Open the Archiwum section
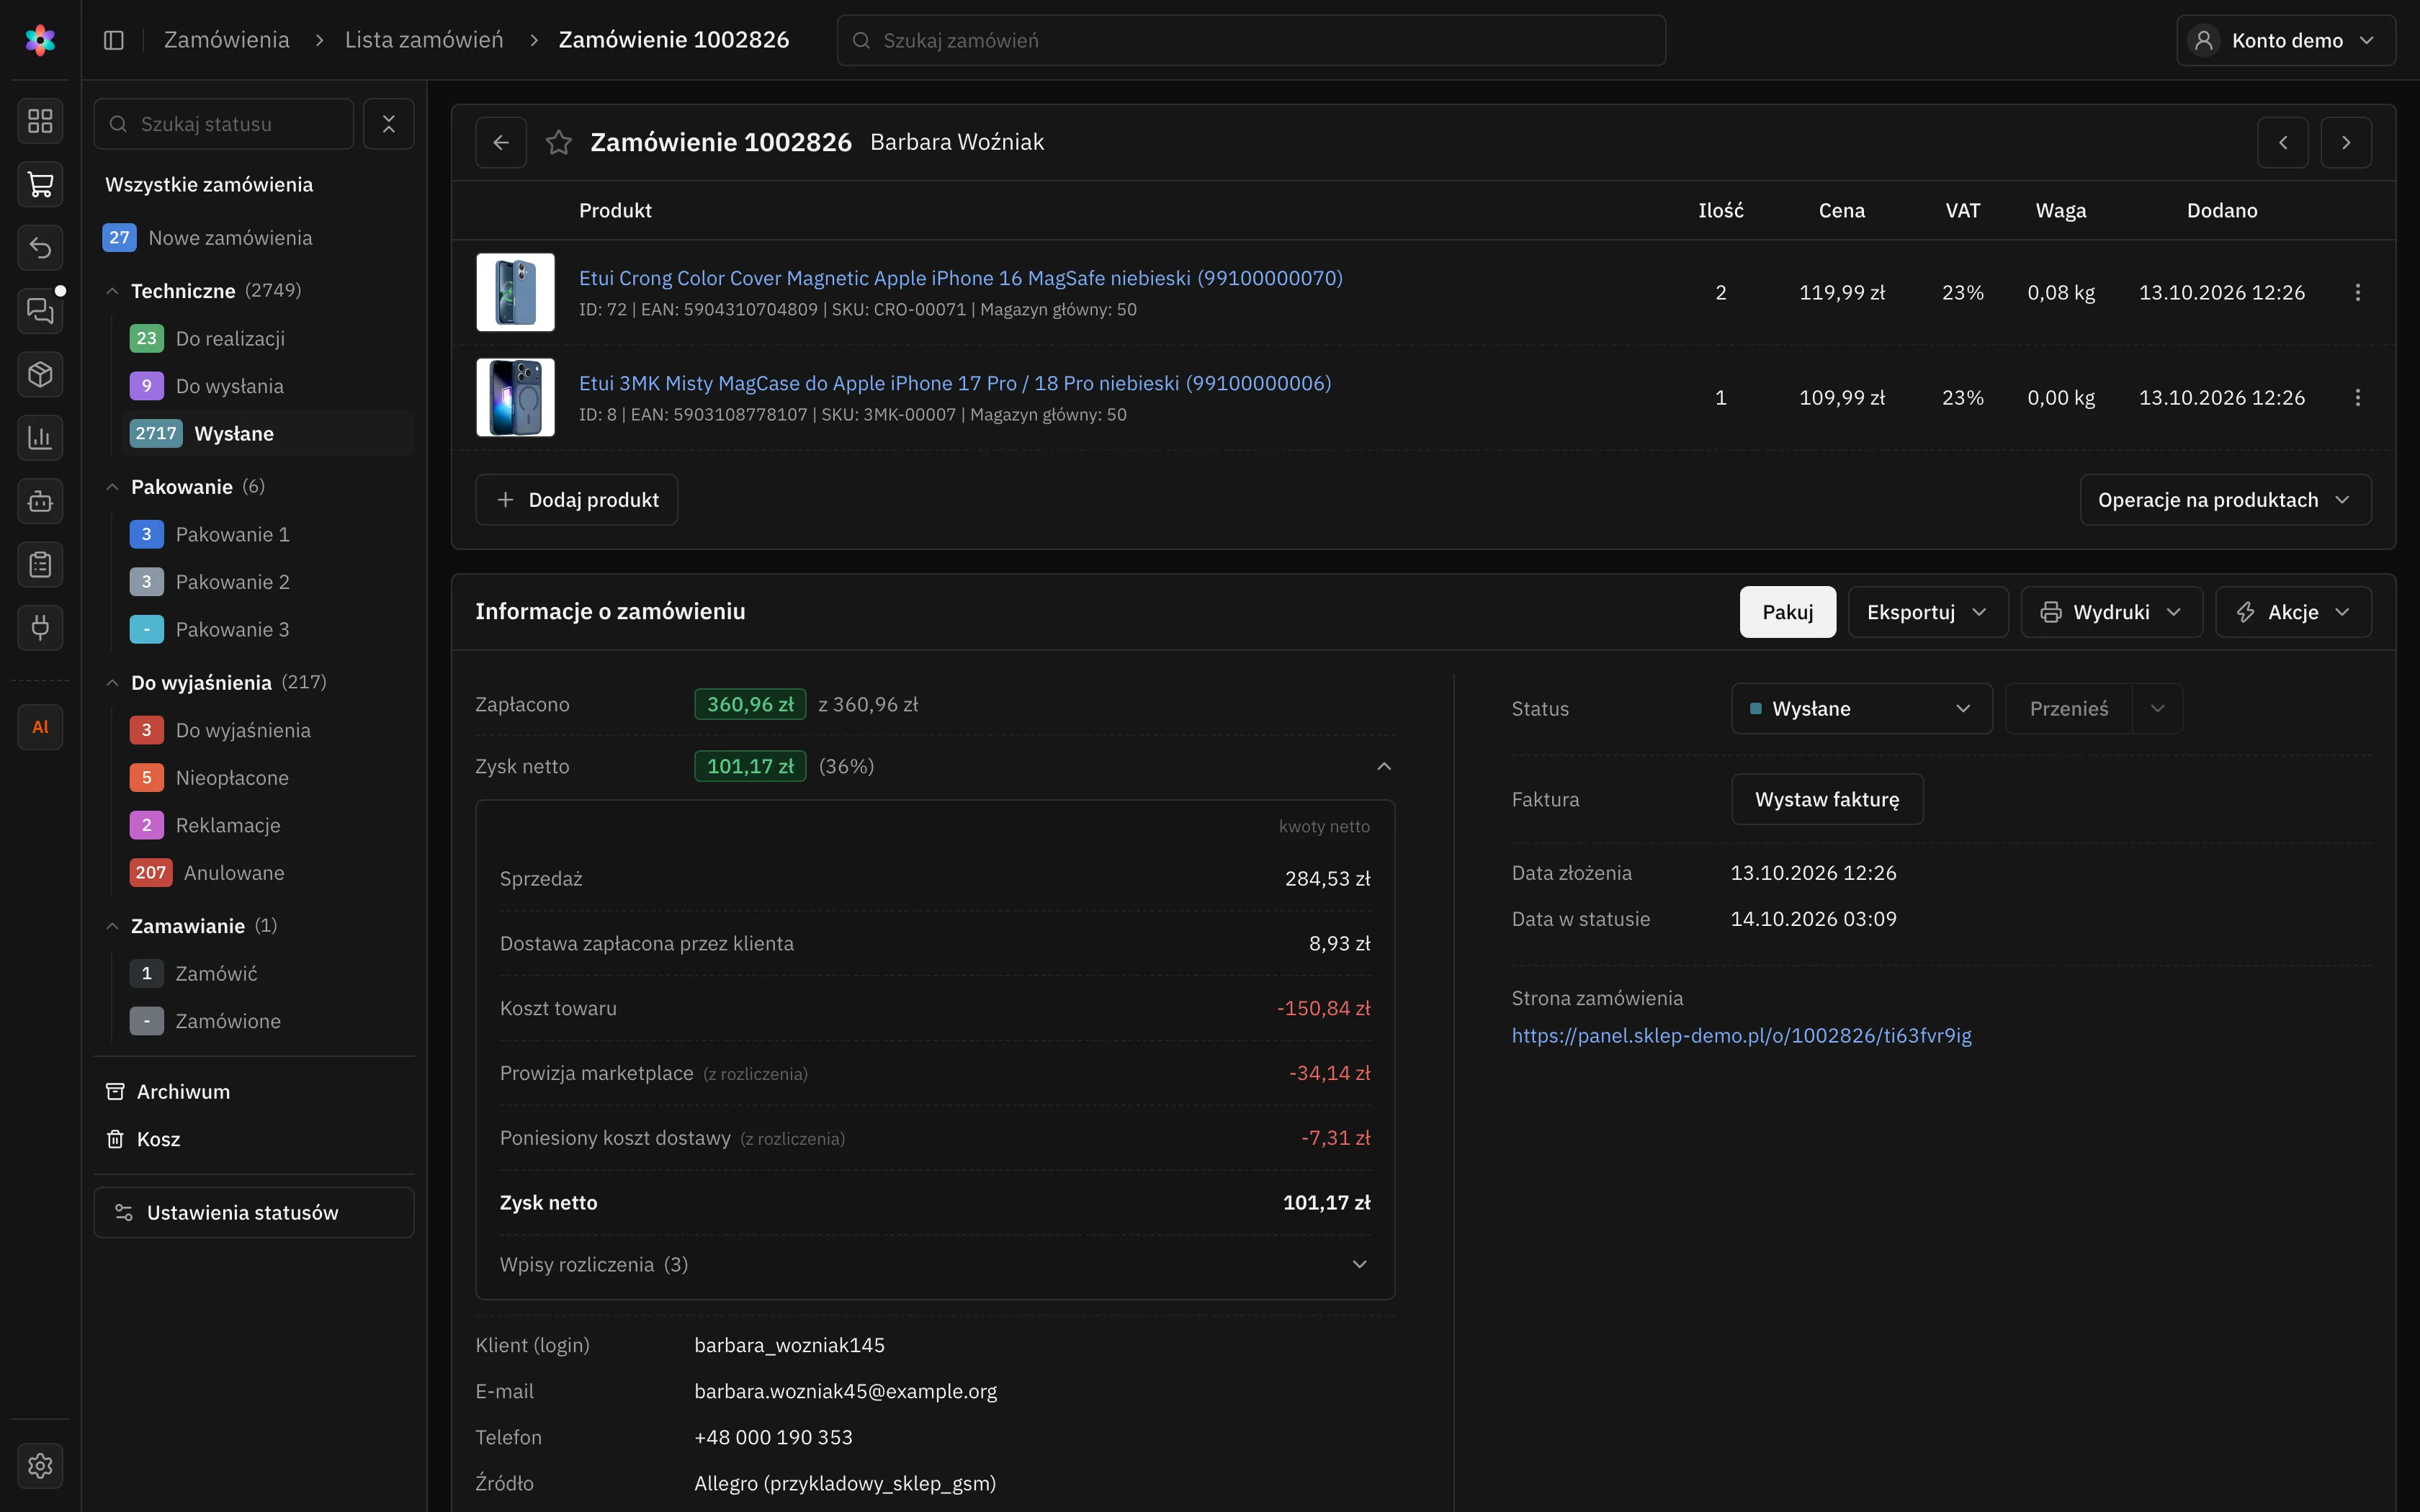2420x1512 pixels. [183, 1091]
